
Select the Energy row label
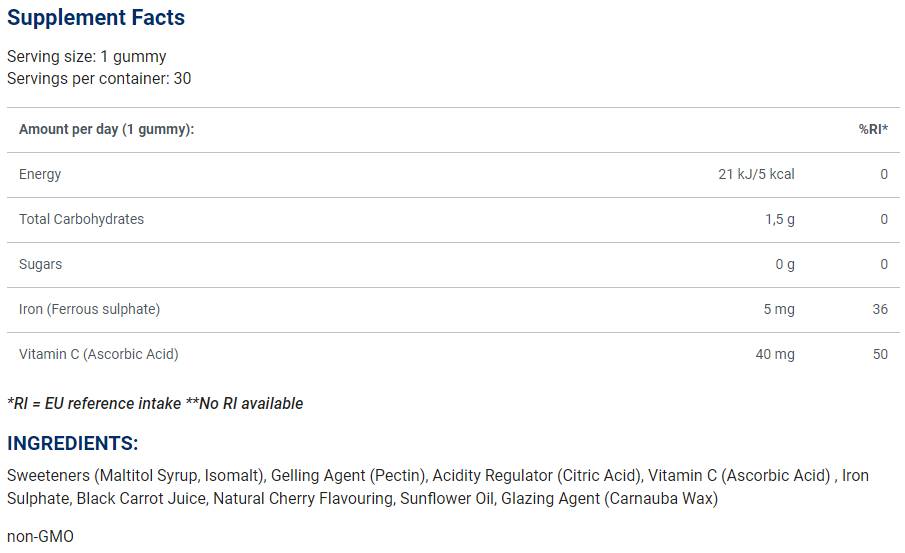pos(40,174)
